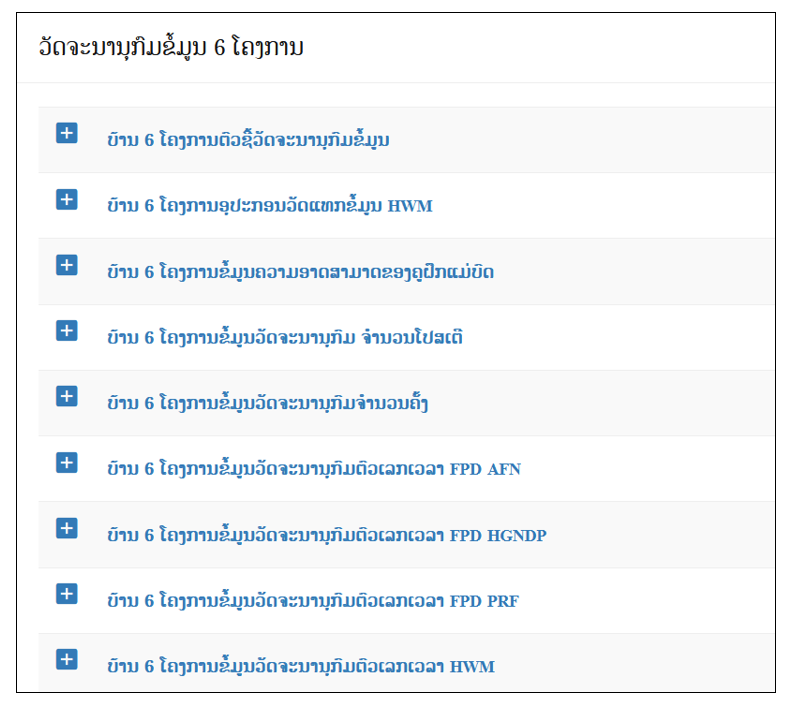Open the second-row link ending in HWM

click(270, 205)
